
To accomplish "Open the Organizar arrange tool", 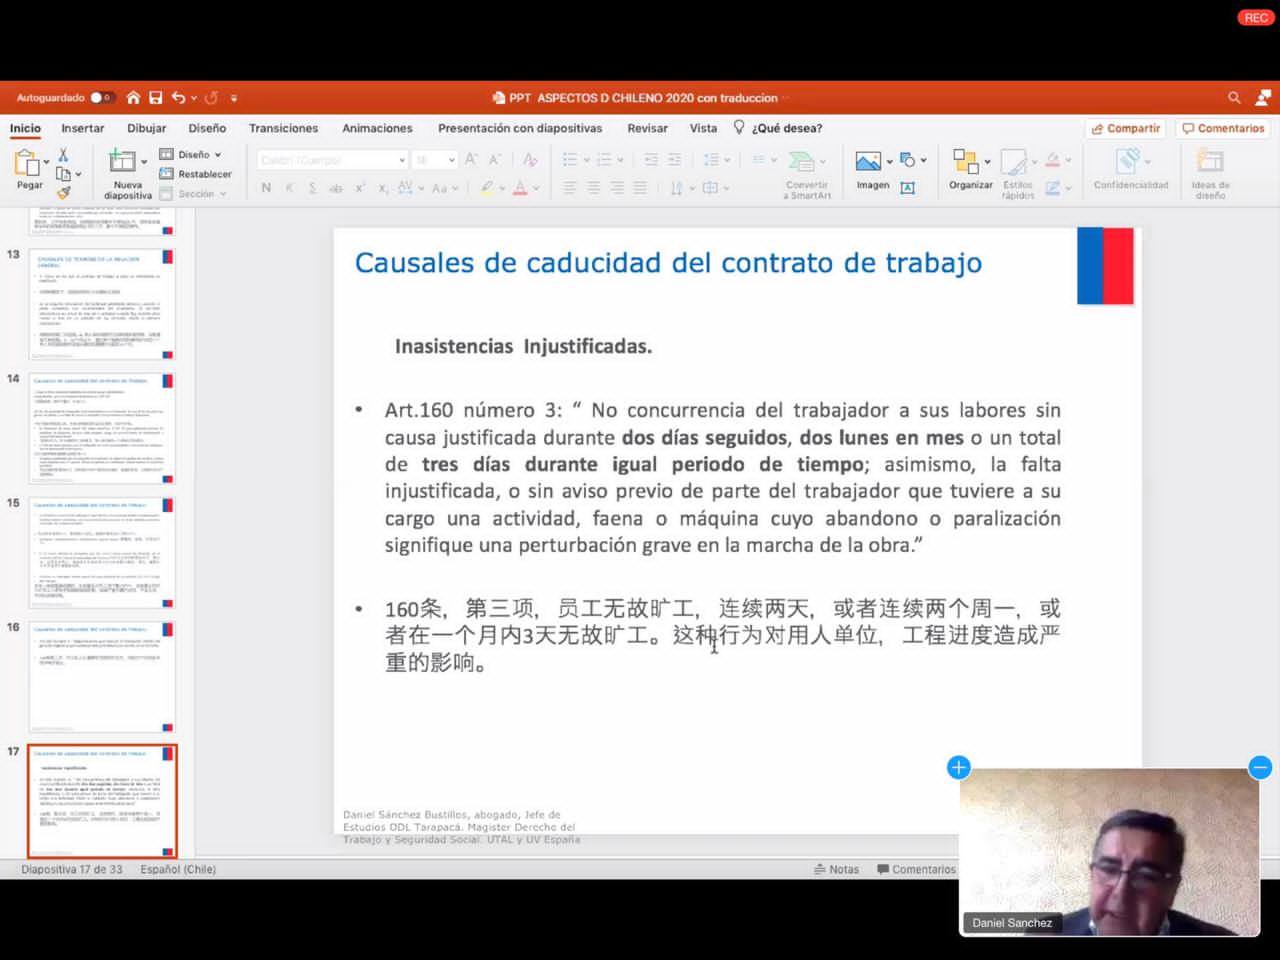I will coord(965,162).
